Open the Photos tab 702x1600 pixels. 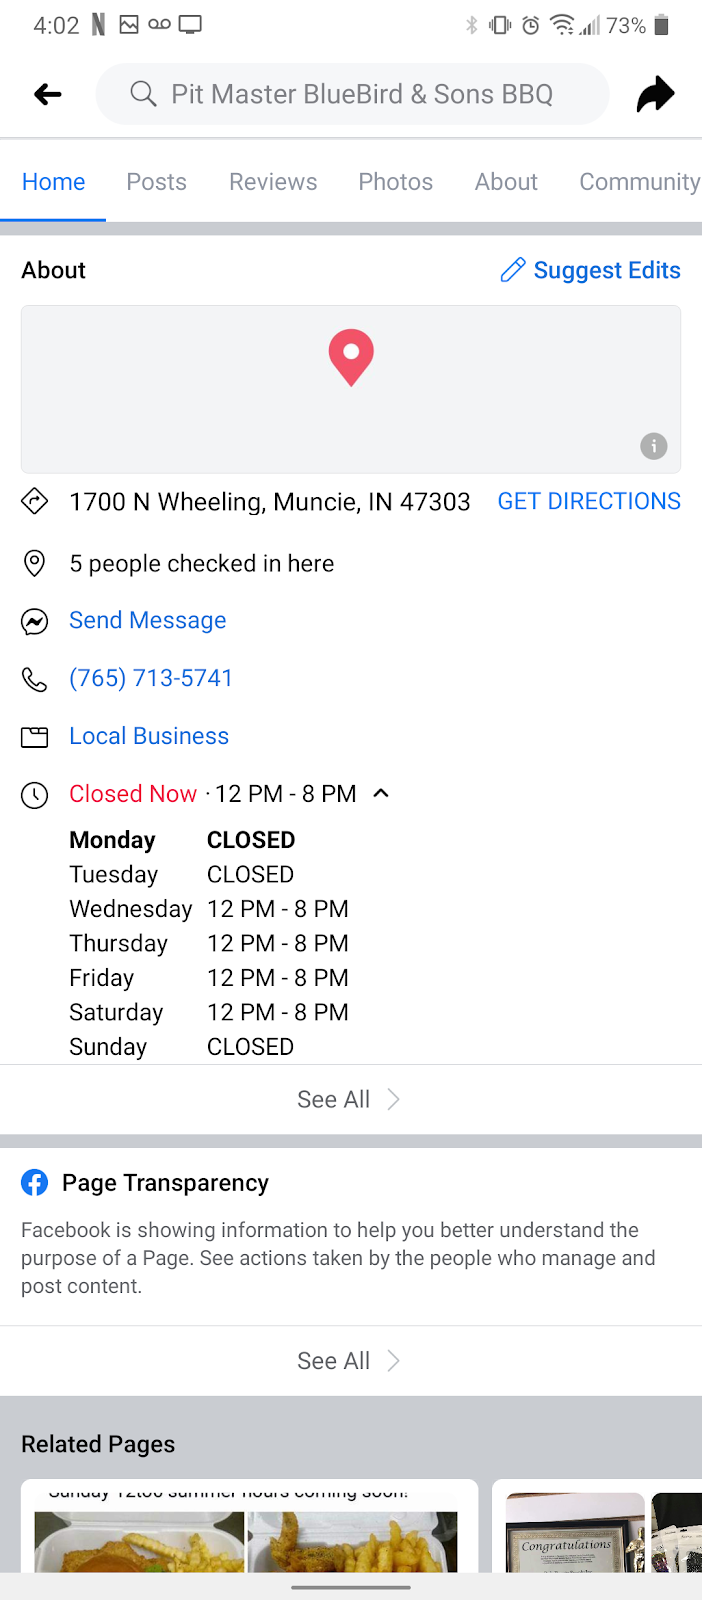point(395,181)
